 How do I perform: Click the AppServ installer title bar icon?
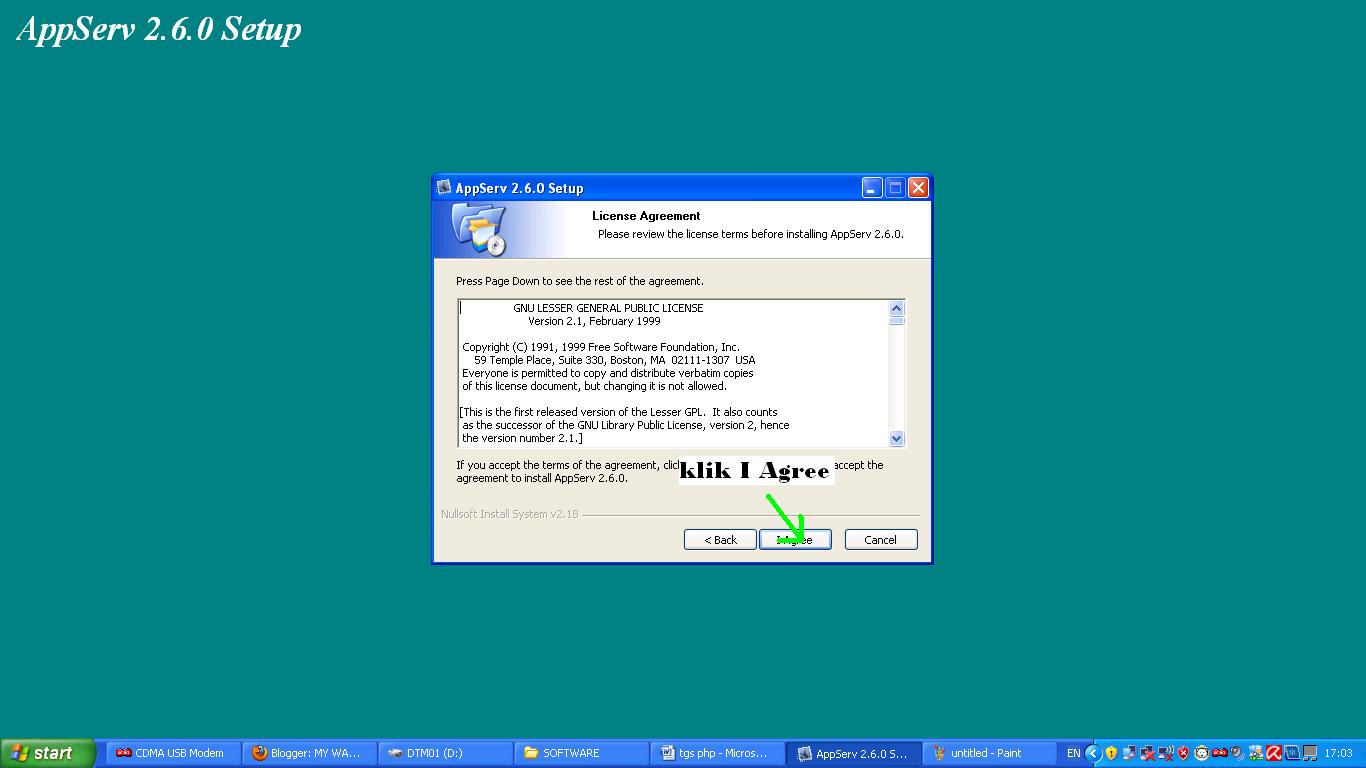click(444, 187)
